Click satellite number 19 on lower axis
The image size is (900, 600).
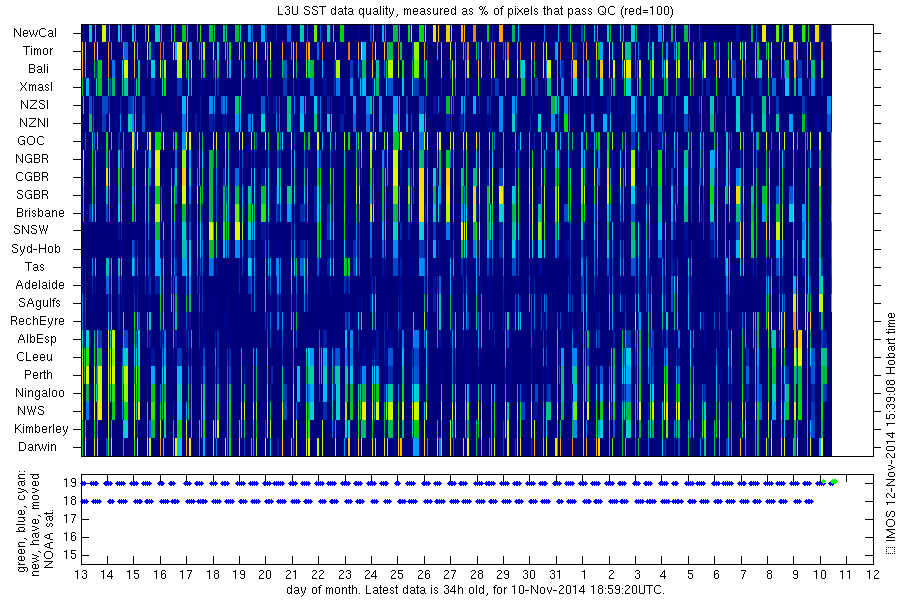(70, 483)
